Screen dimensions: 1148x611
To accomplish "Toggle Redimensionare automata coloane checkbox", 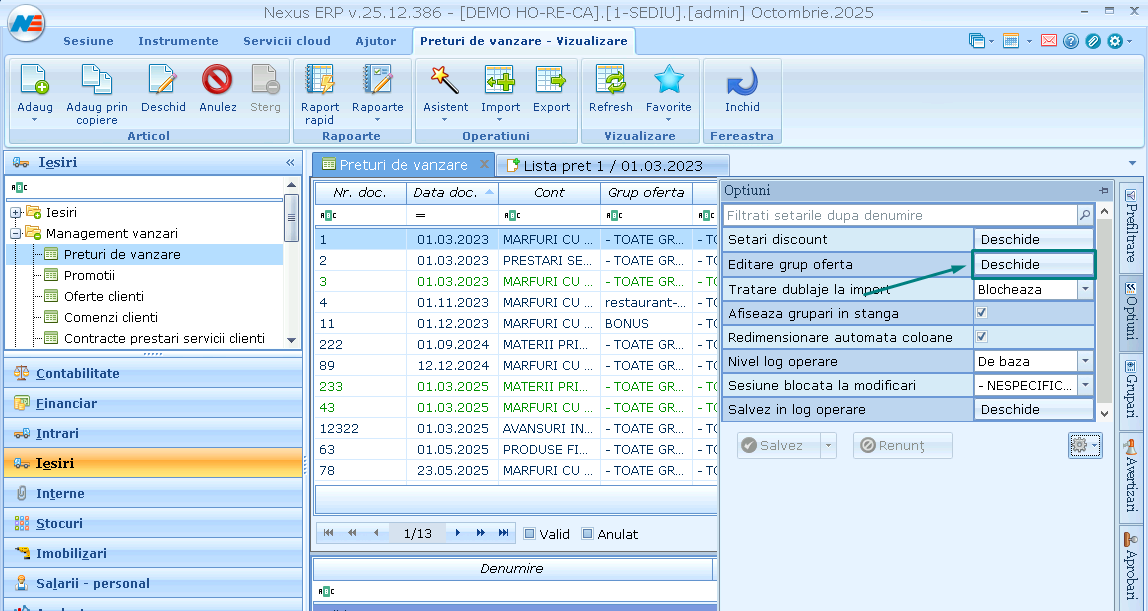I will [982, 337].
